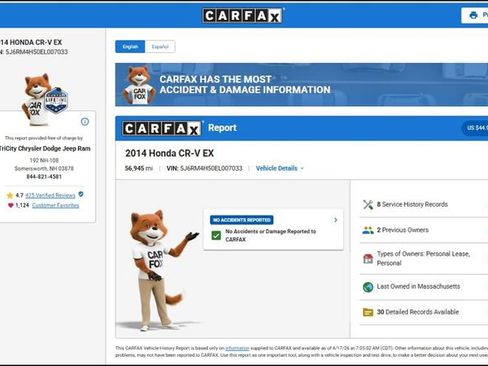Click the Honda CR-V EX sidebar heading
The height and width of the screenshot is (366, 488).
click(x=31, y=42)
